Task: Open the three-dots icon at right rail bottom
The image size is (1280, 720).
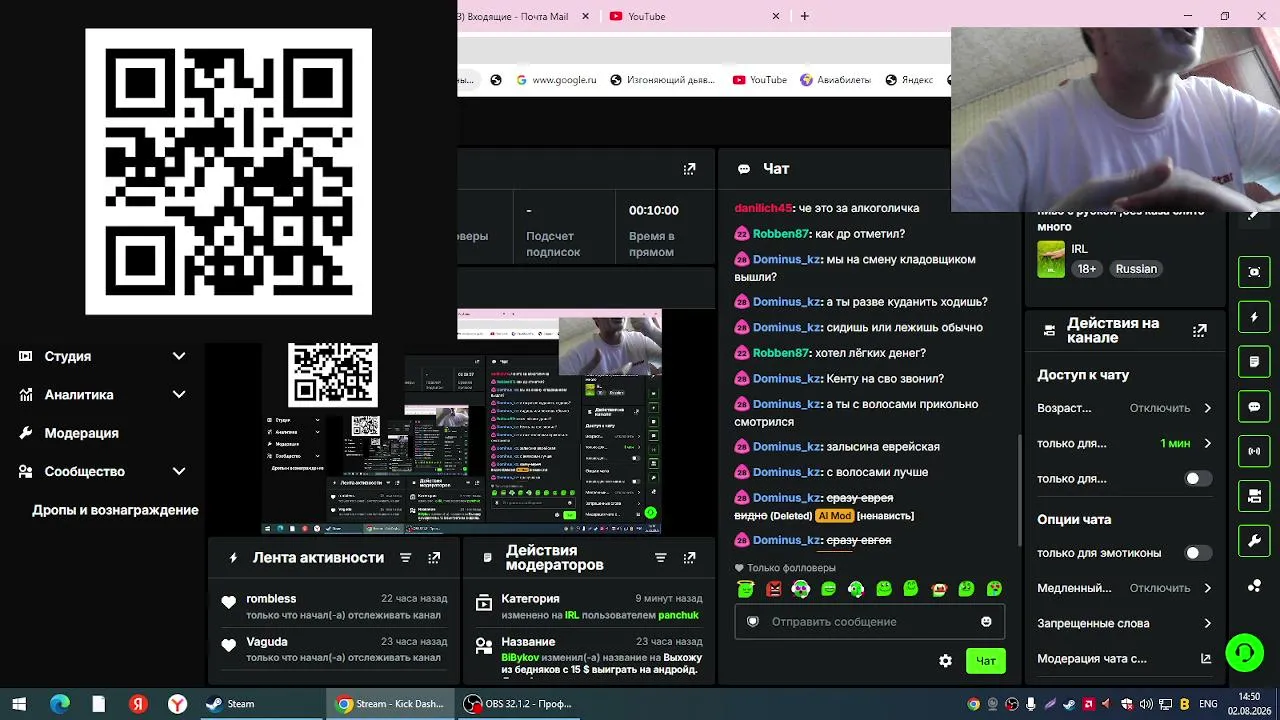Action: [1254, 586]
